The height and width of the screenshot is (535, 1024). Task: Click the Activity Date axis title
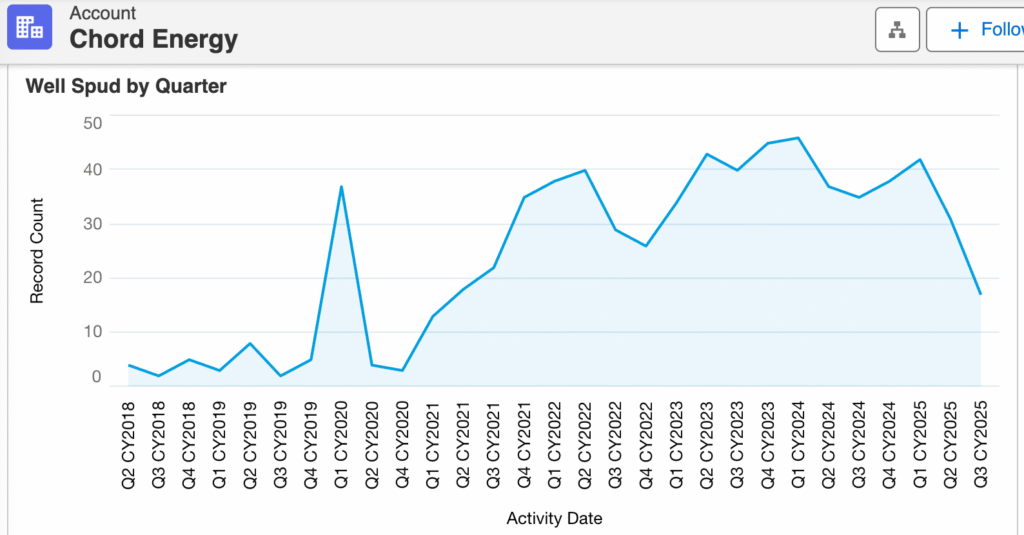554,519
